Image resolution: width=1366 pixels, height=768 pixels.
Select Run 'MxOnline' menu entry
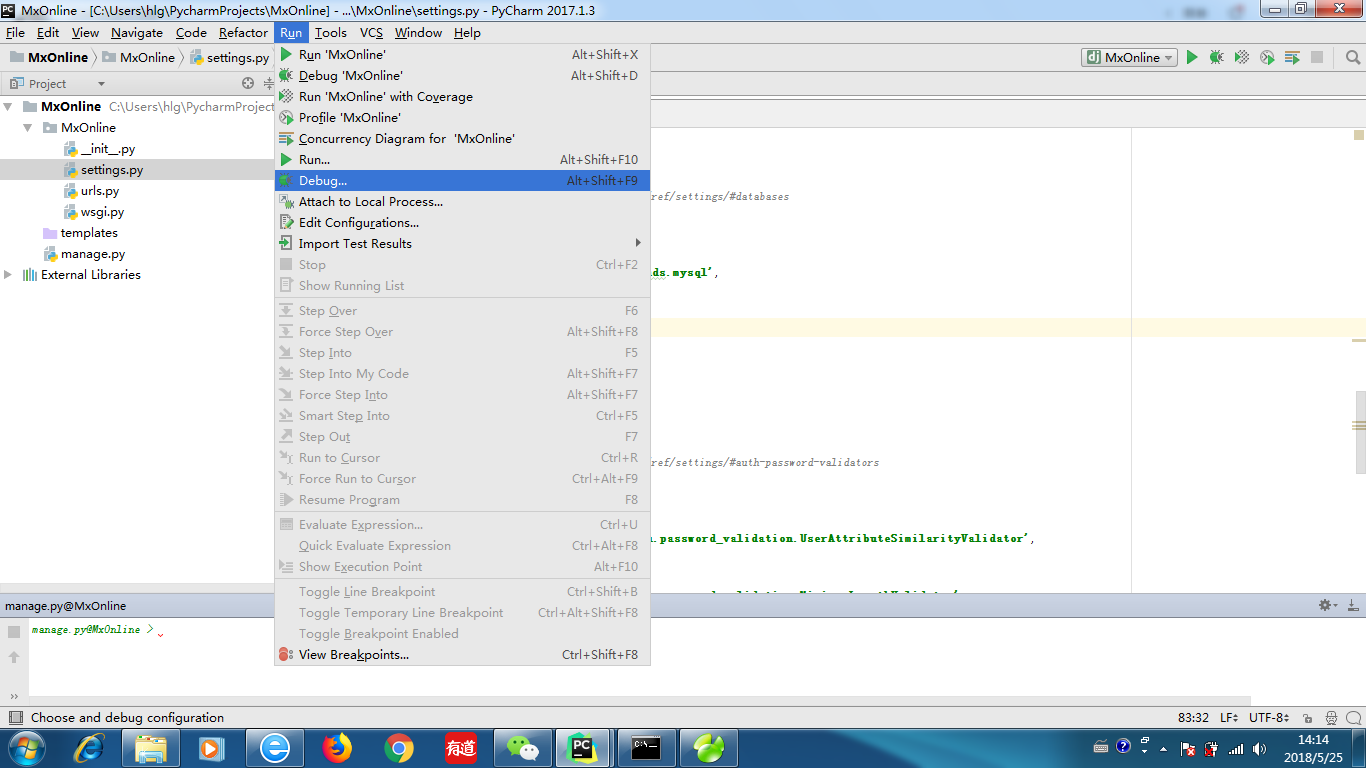point(462,55)
